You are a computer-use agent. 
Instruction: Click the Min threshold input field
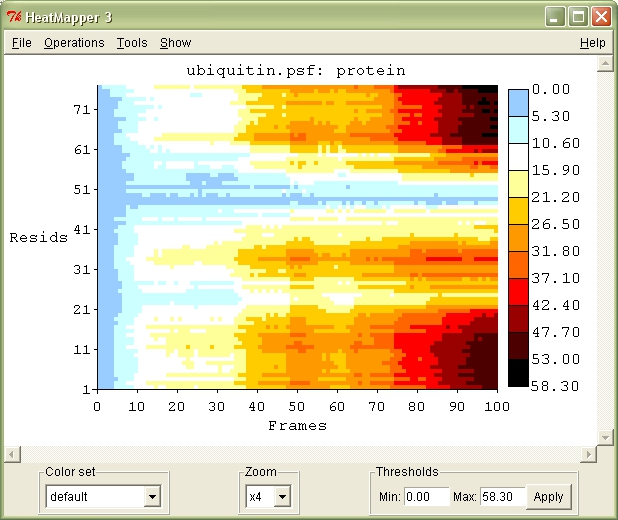(x=427, y=496)
